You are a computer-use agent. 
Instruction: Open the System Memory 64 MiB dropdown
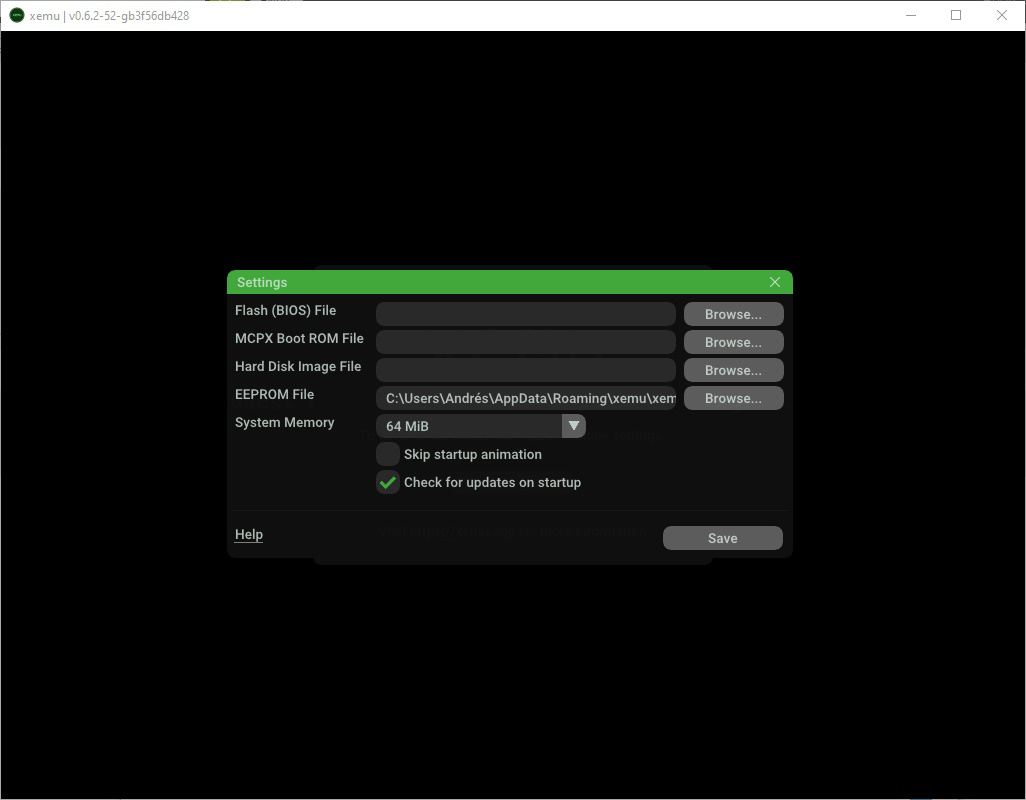tap(480, 426)
